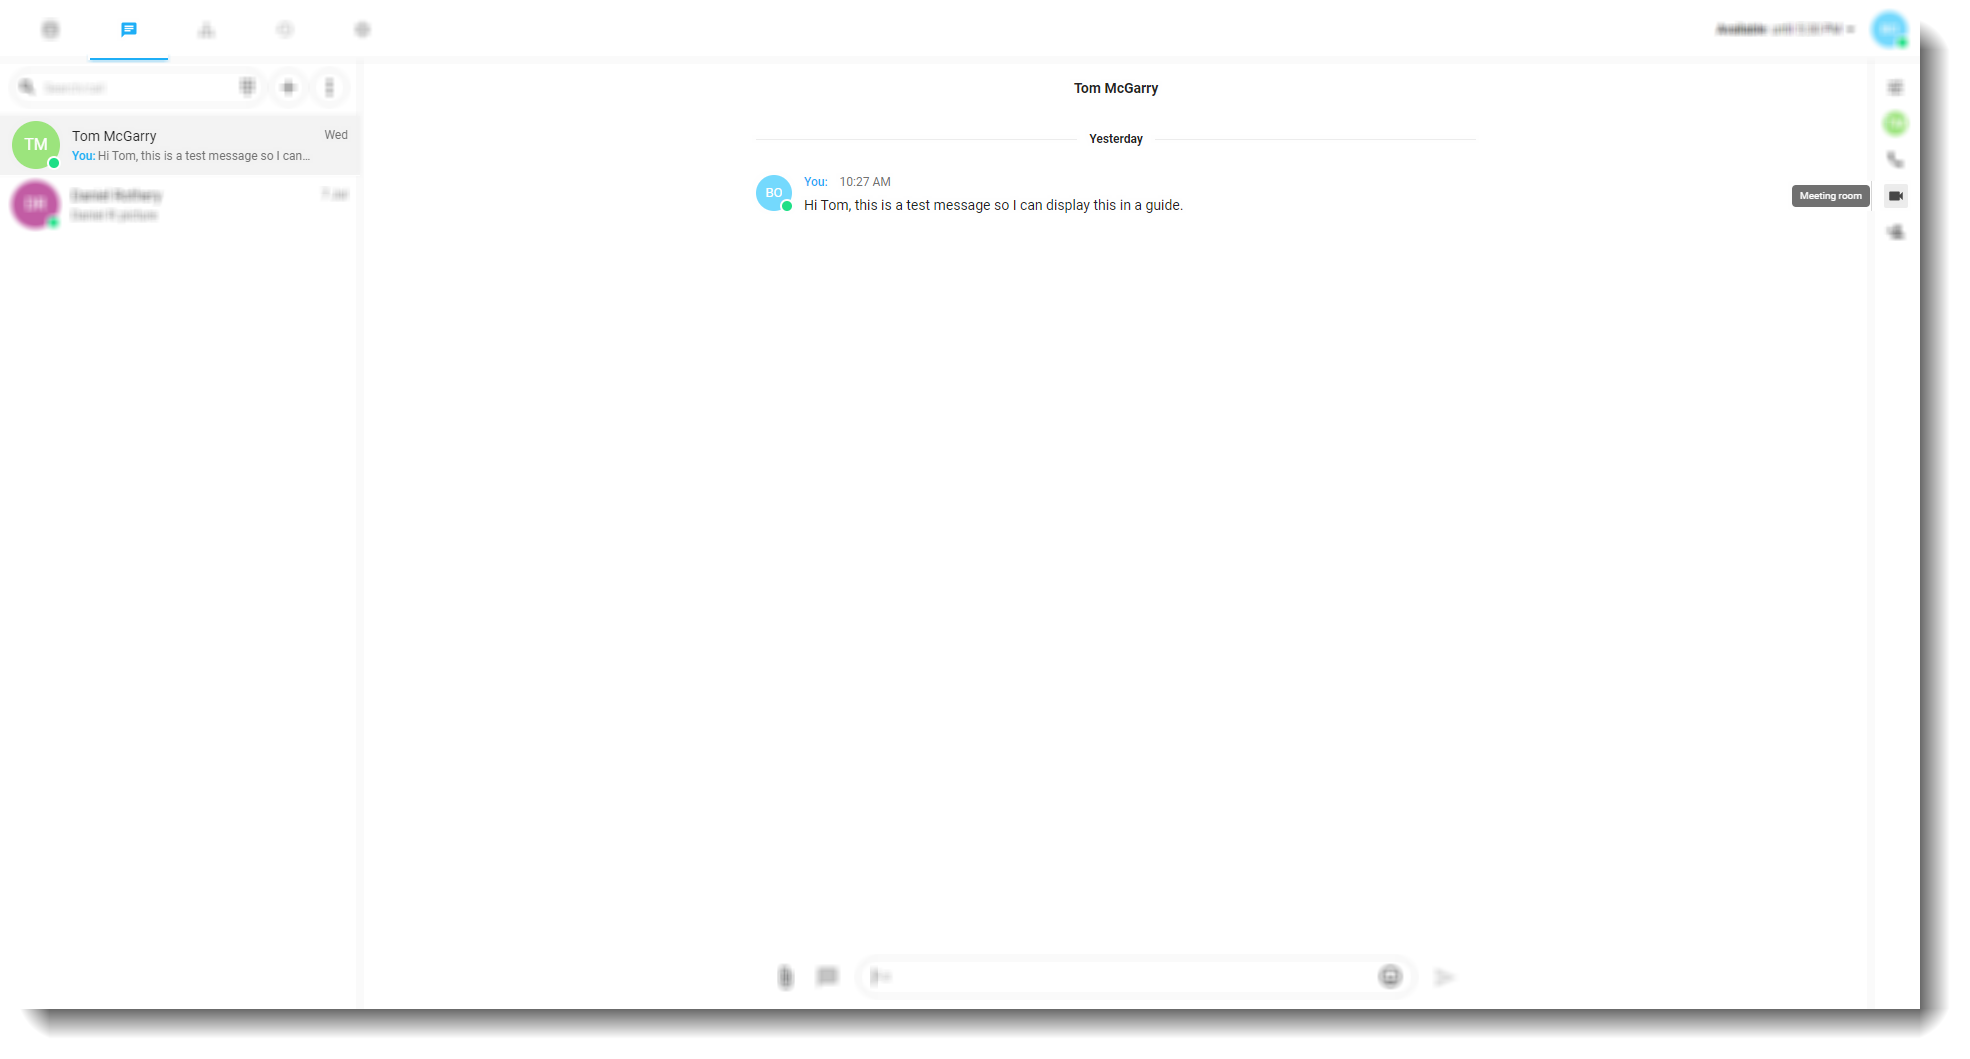Screen dimensions: 1970x1059
Task: Open the third top navigation tab with hierarchy icon
Action: pos(206,30)
